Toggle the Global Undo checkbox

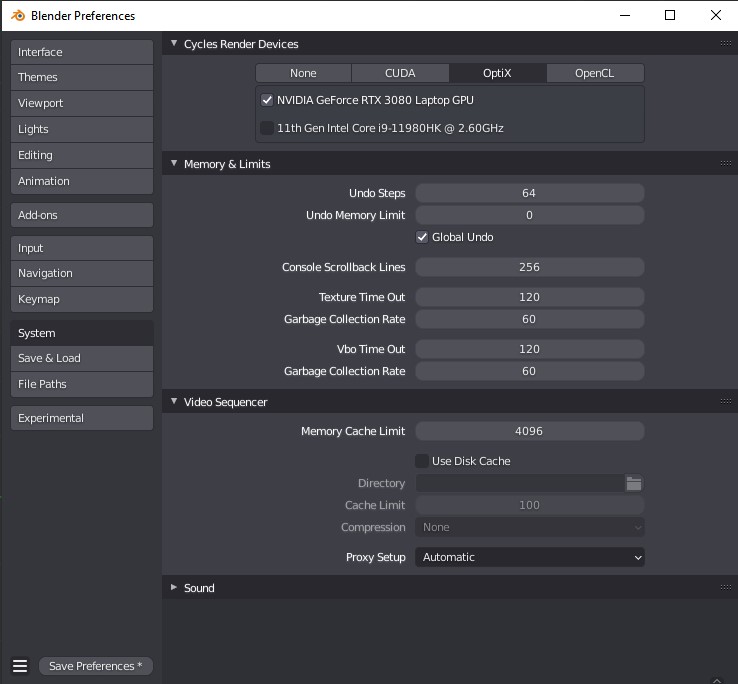[422, 237]
